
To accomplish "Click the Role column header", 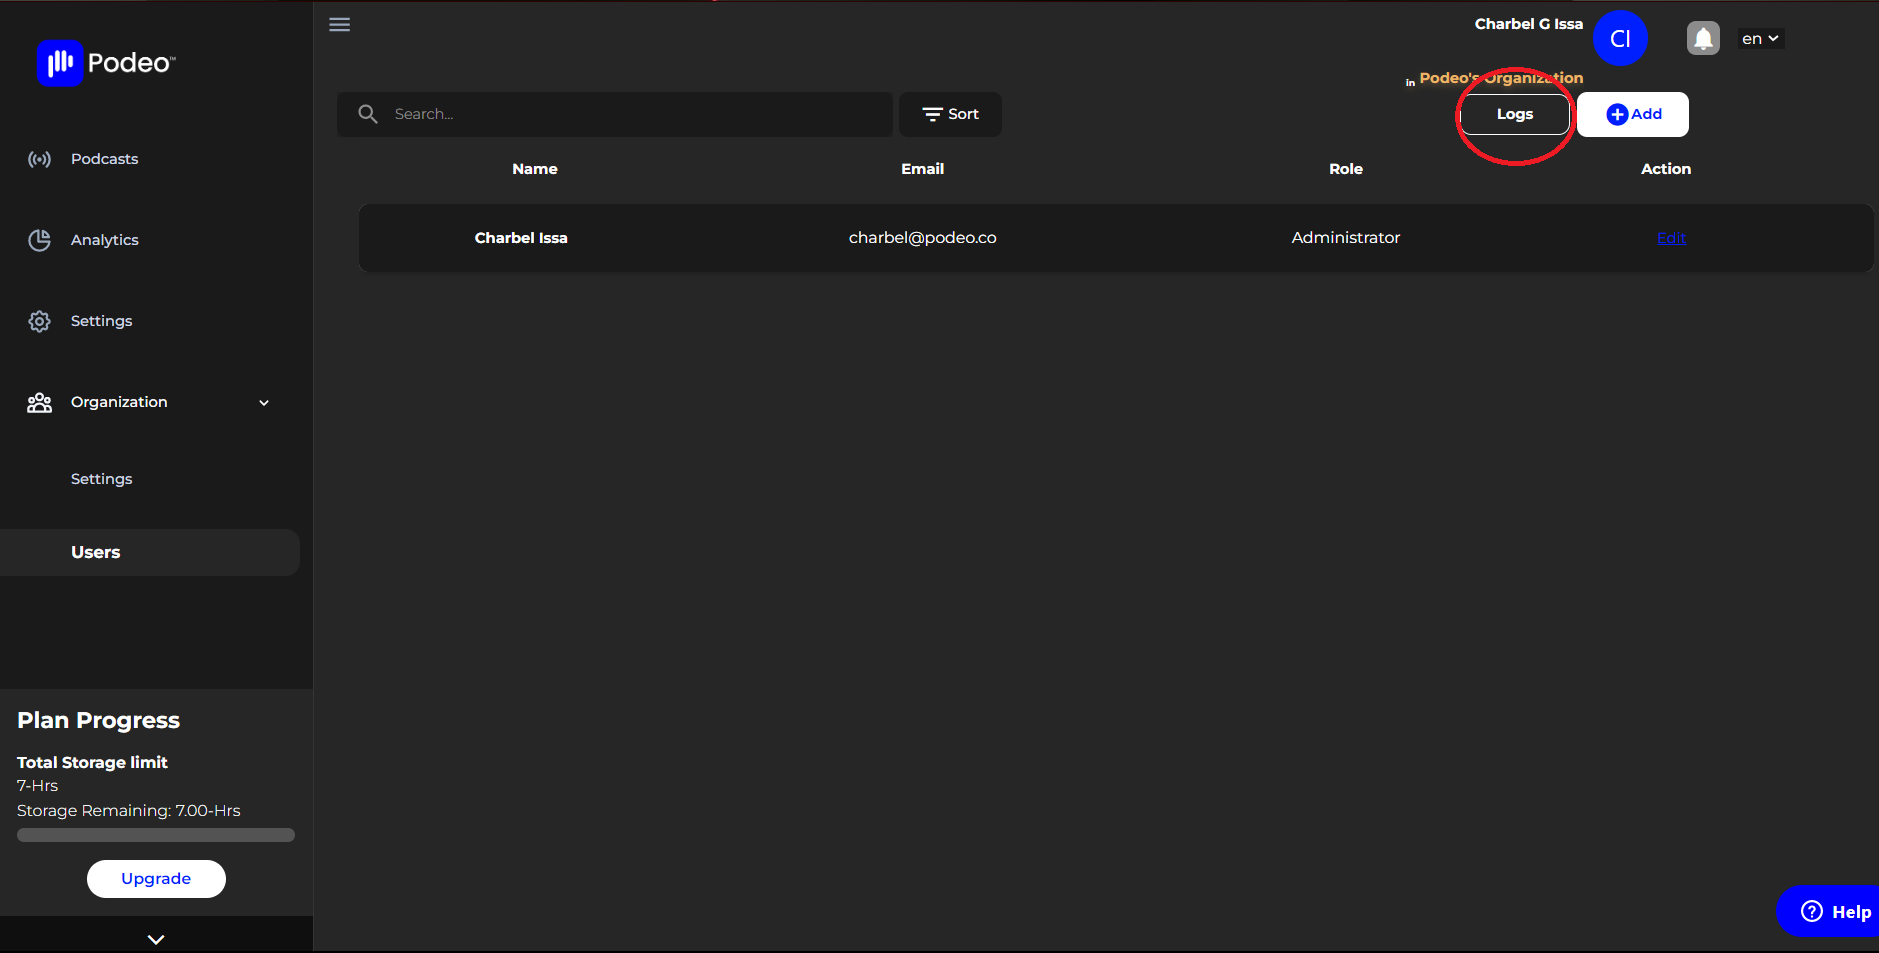I will [1346, 169].
